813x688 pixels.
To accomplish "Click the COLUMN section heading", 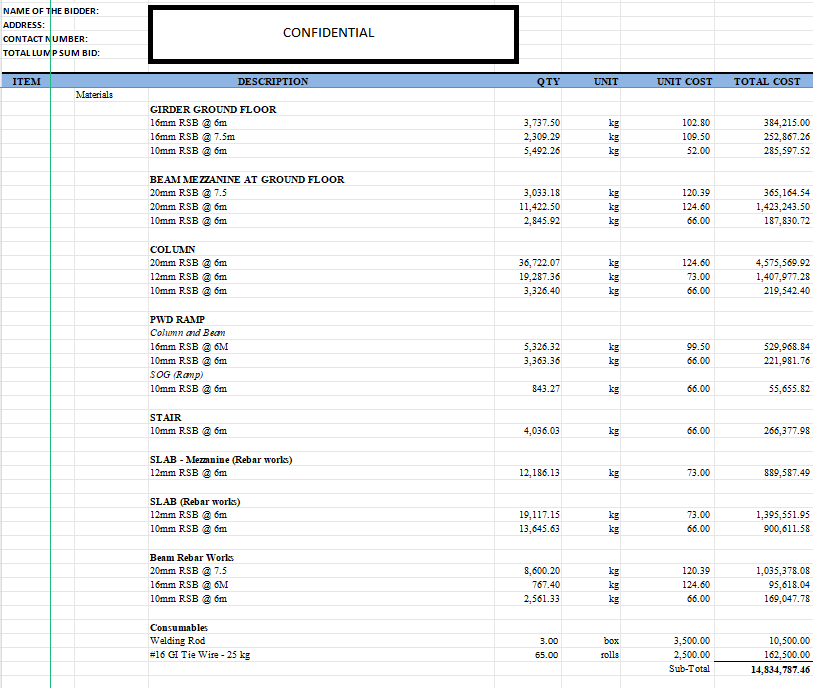I will point(173,249).
